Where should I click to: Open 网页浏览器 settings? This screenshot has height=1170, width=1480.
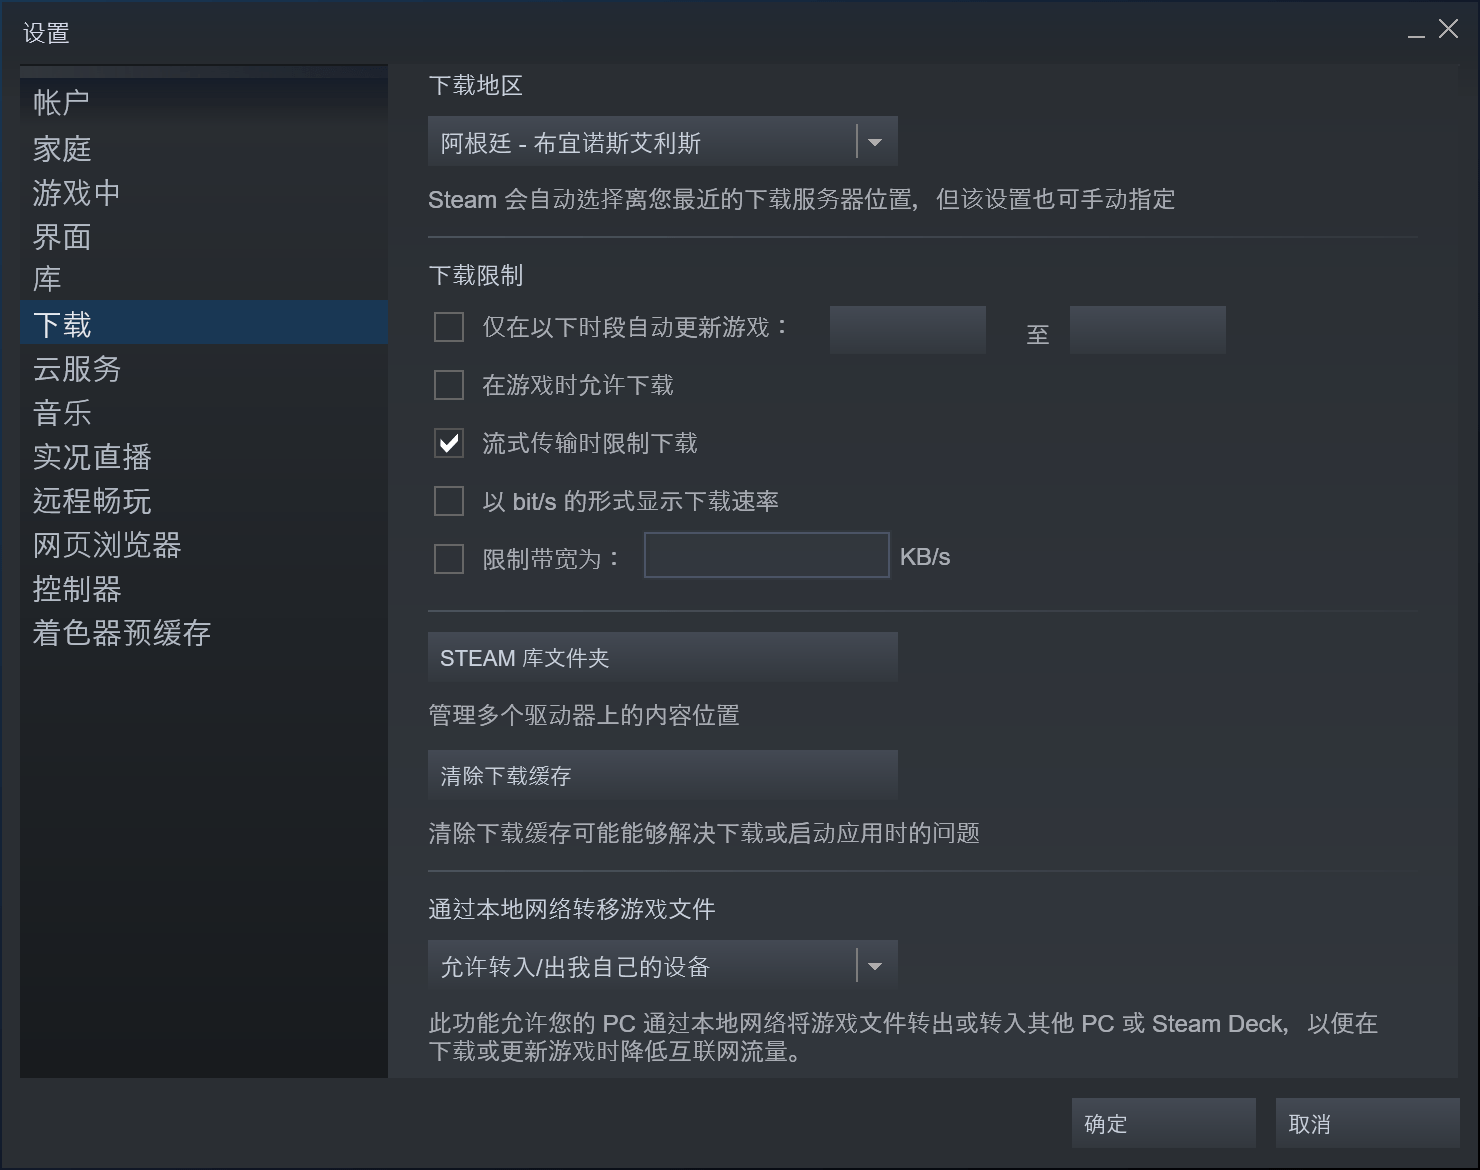(204, 545)
